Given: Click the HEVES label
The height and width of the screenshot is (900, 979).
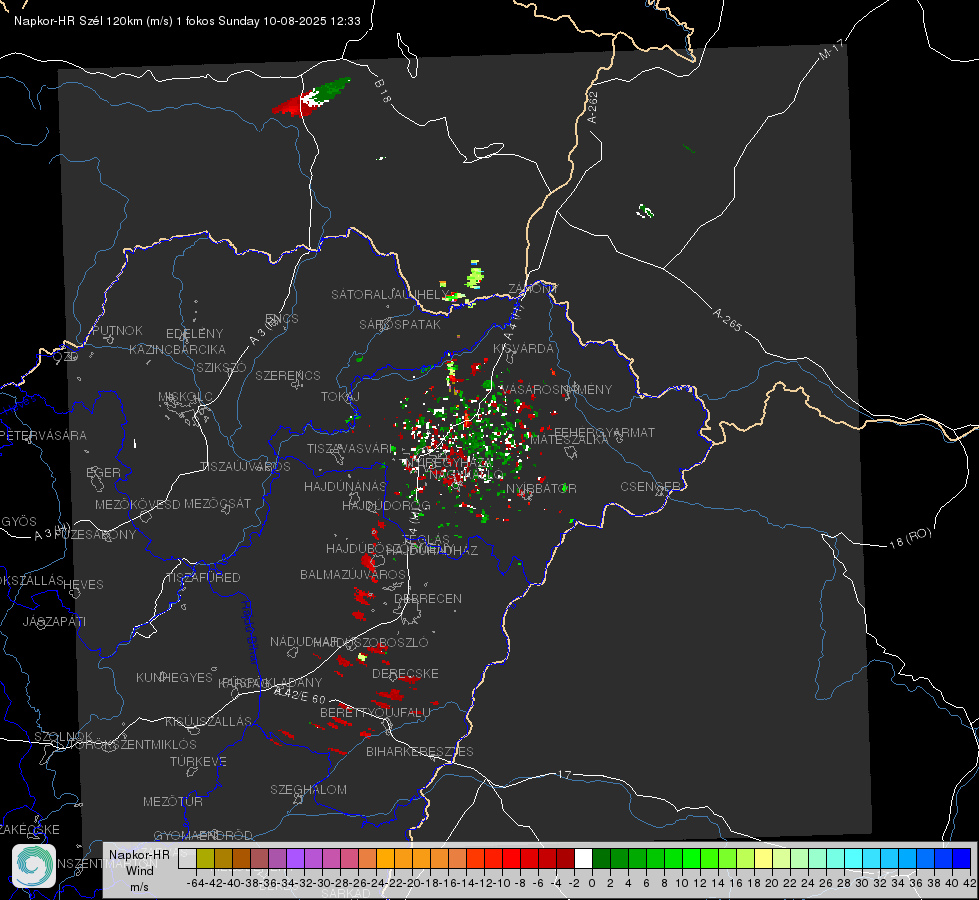Looking at the screenshot, I should (x=84, y=585).
